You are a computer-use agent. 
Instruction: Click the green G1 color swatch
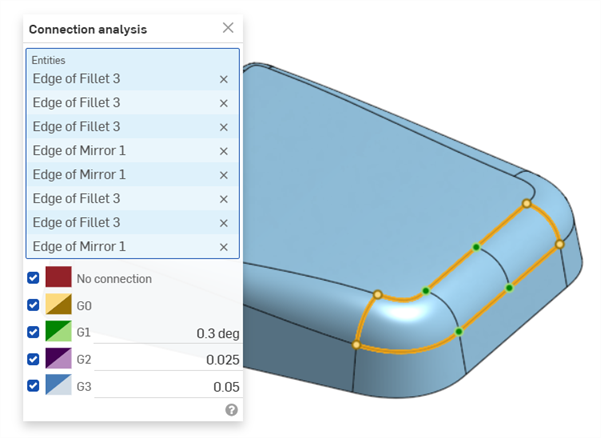(x=58, y=332)
